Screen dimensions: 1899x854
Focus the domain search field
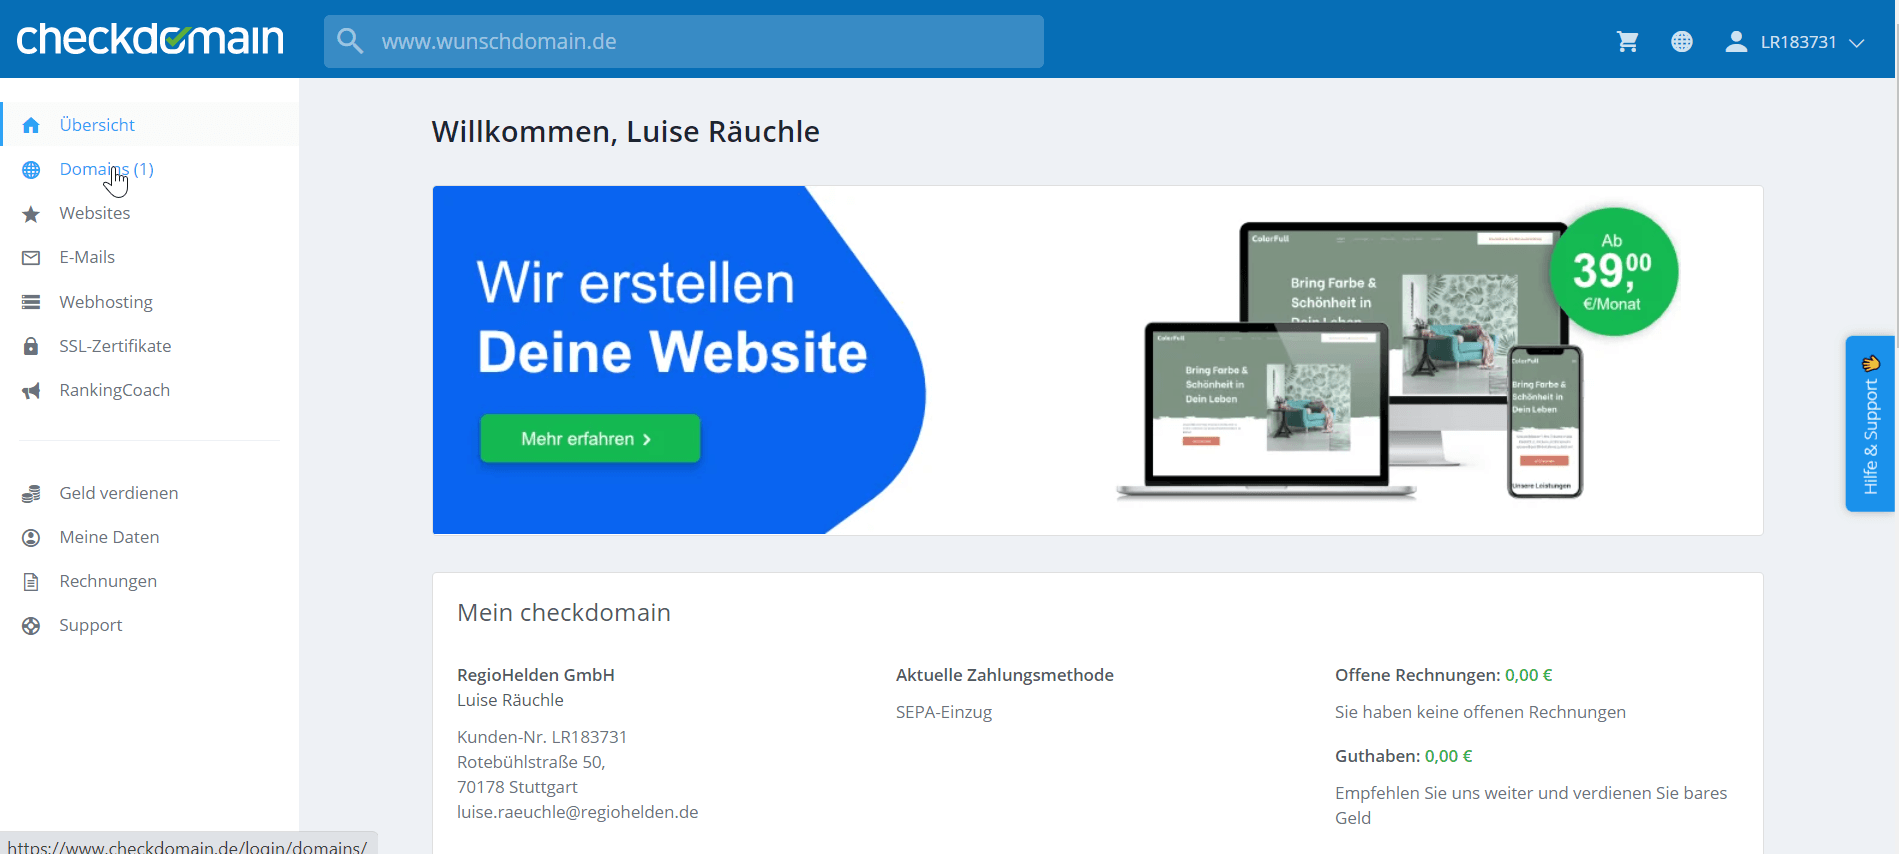click(684, 41)
